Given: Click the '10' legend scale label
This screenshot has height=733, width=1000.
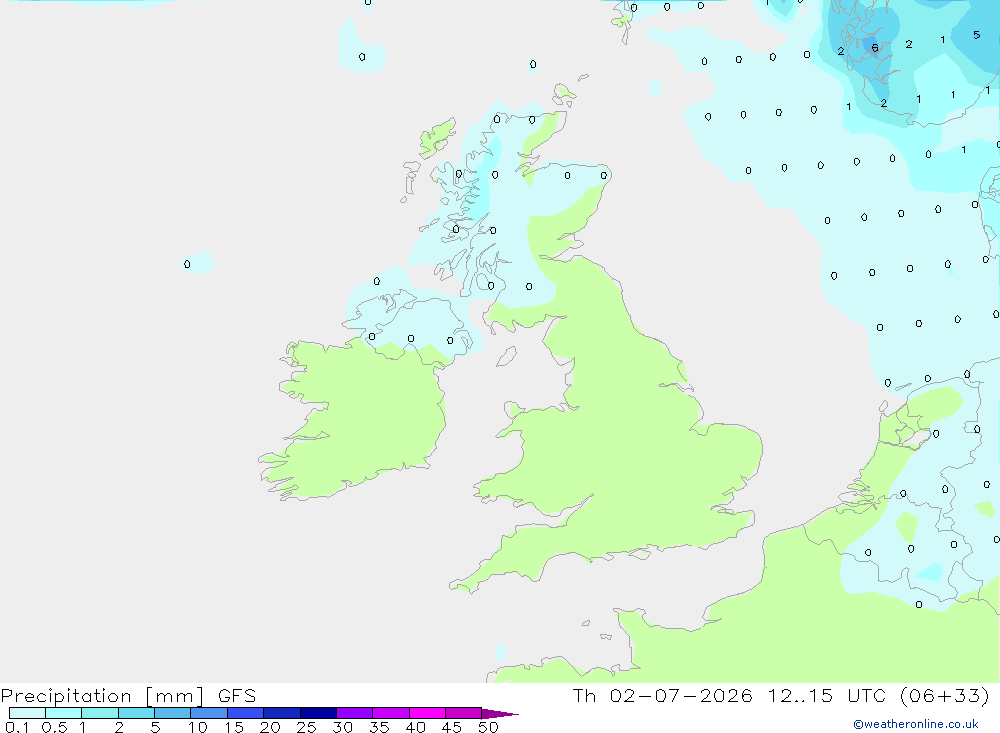Looking at the screenshot, I should click(197, 727).
